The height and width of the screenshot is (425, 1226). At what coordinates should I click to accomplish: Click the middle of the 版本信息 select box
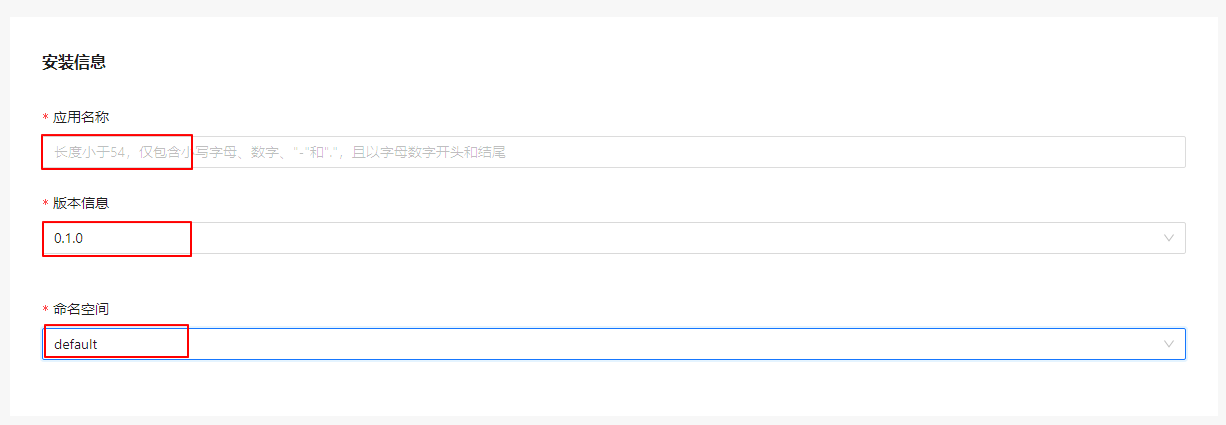(x=613, y=238)
